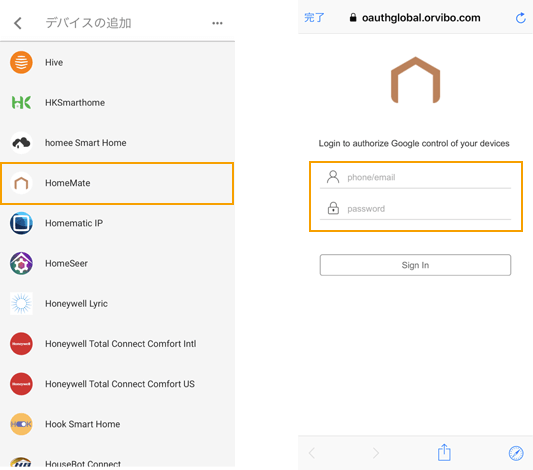Open page in Safari compass icon

pyautogui.click(x=516, y=453)
